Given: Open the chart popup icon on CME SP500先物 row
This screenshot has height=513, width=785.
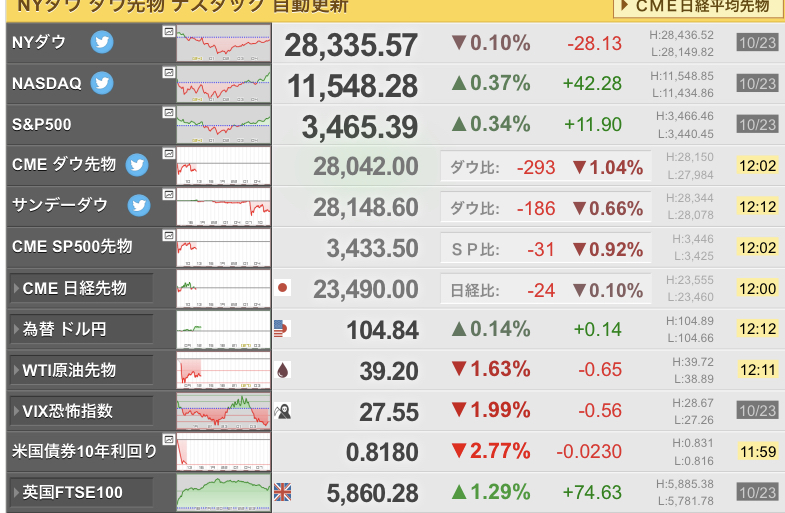Looking at the screenshot, I should click(x=169, y=235).
